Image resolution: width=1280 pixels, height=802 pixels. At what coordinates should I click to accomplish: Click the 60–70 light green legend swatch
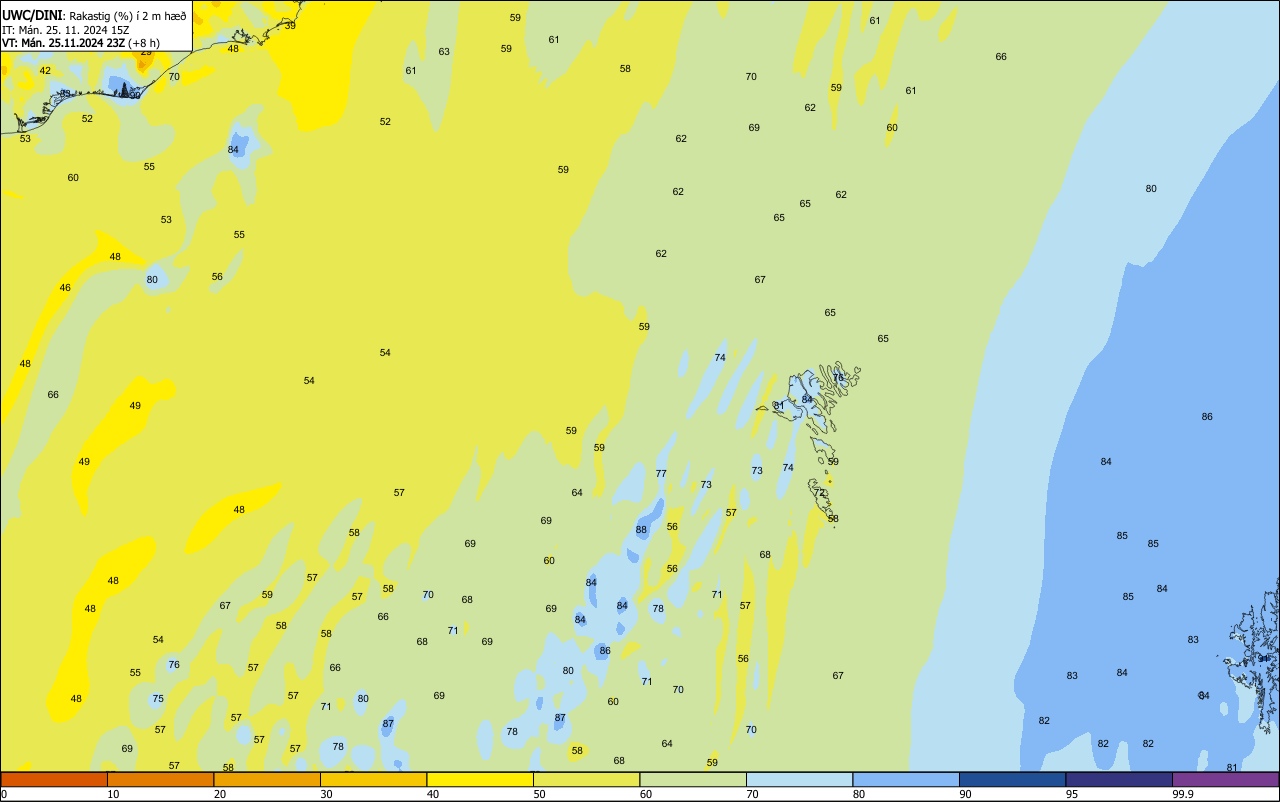693,779
